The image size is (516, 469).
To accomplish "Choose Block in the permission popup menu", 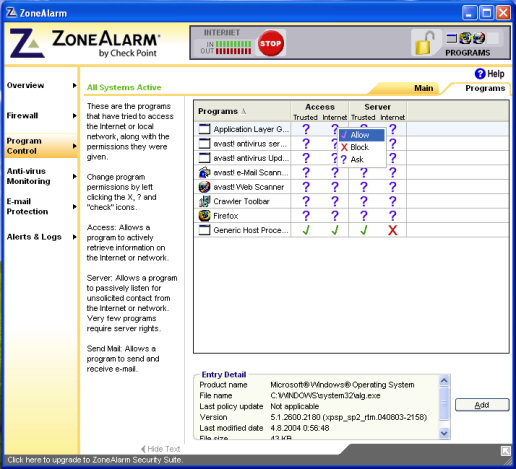I will (x=362, y=147).
